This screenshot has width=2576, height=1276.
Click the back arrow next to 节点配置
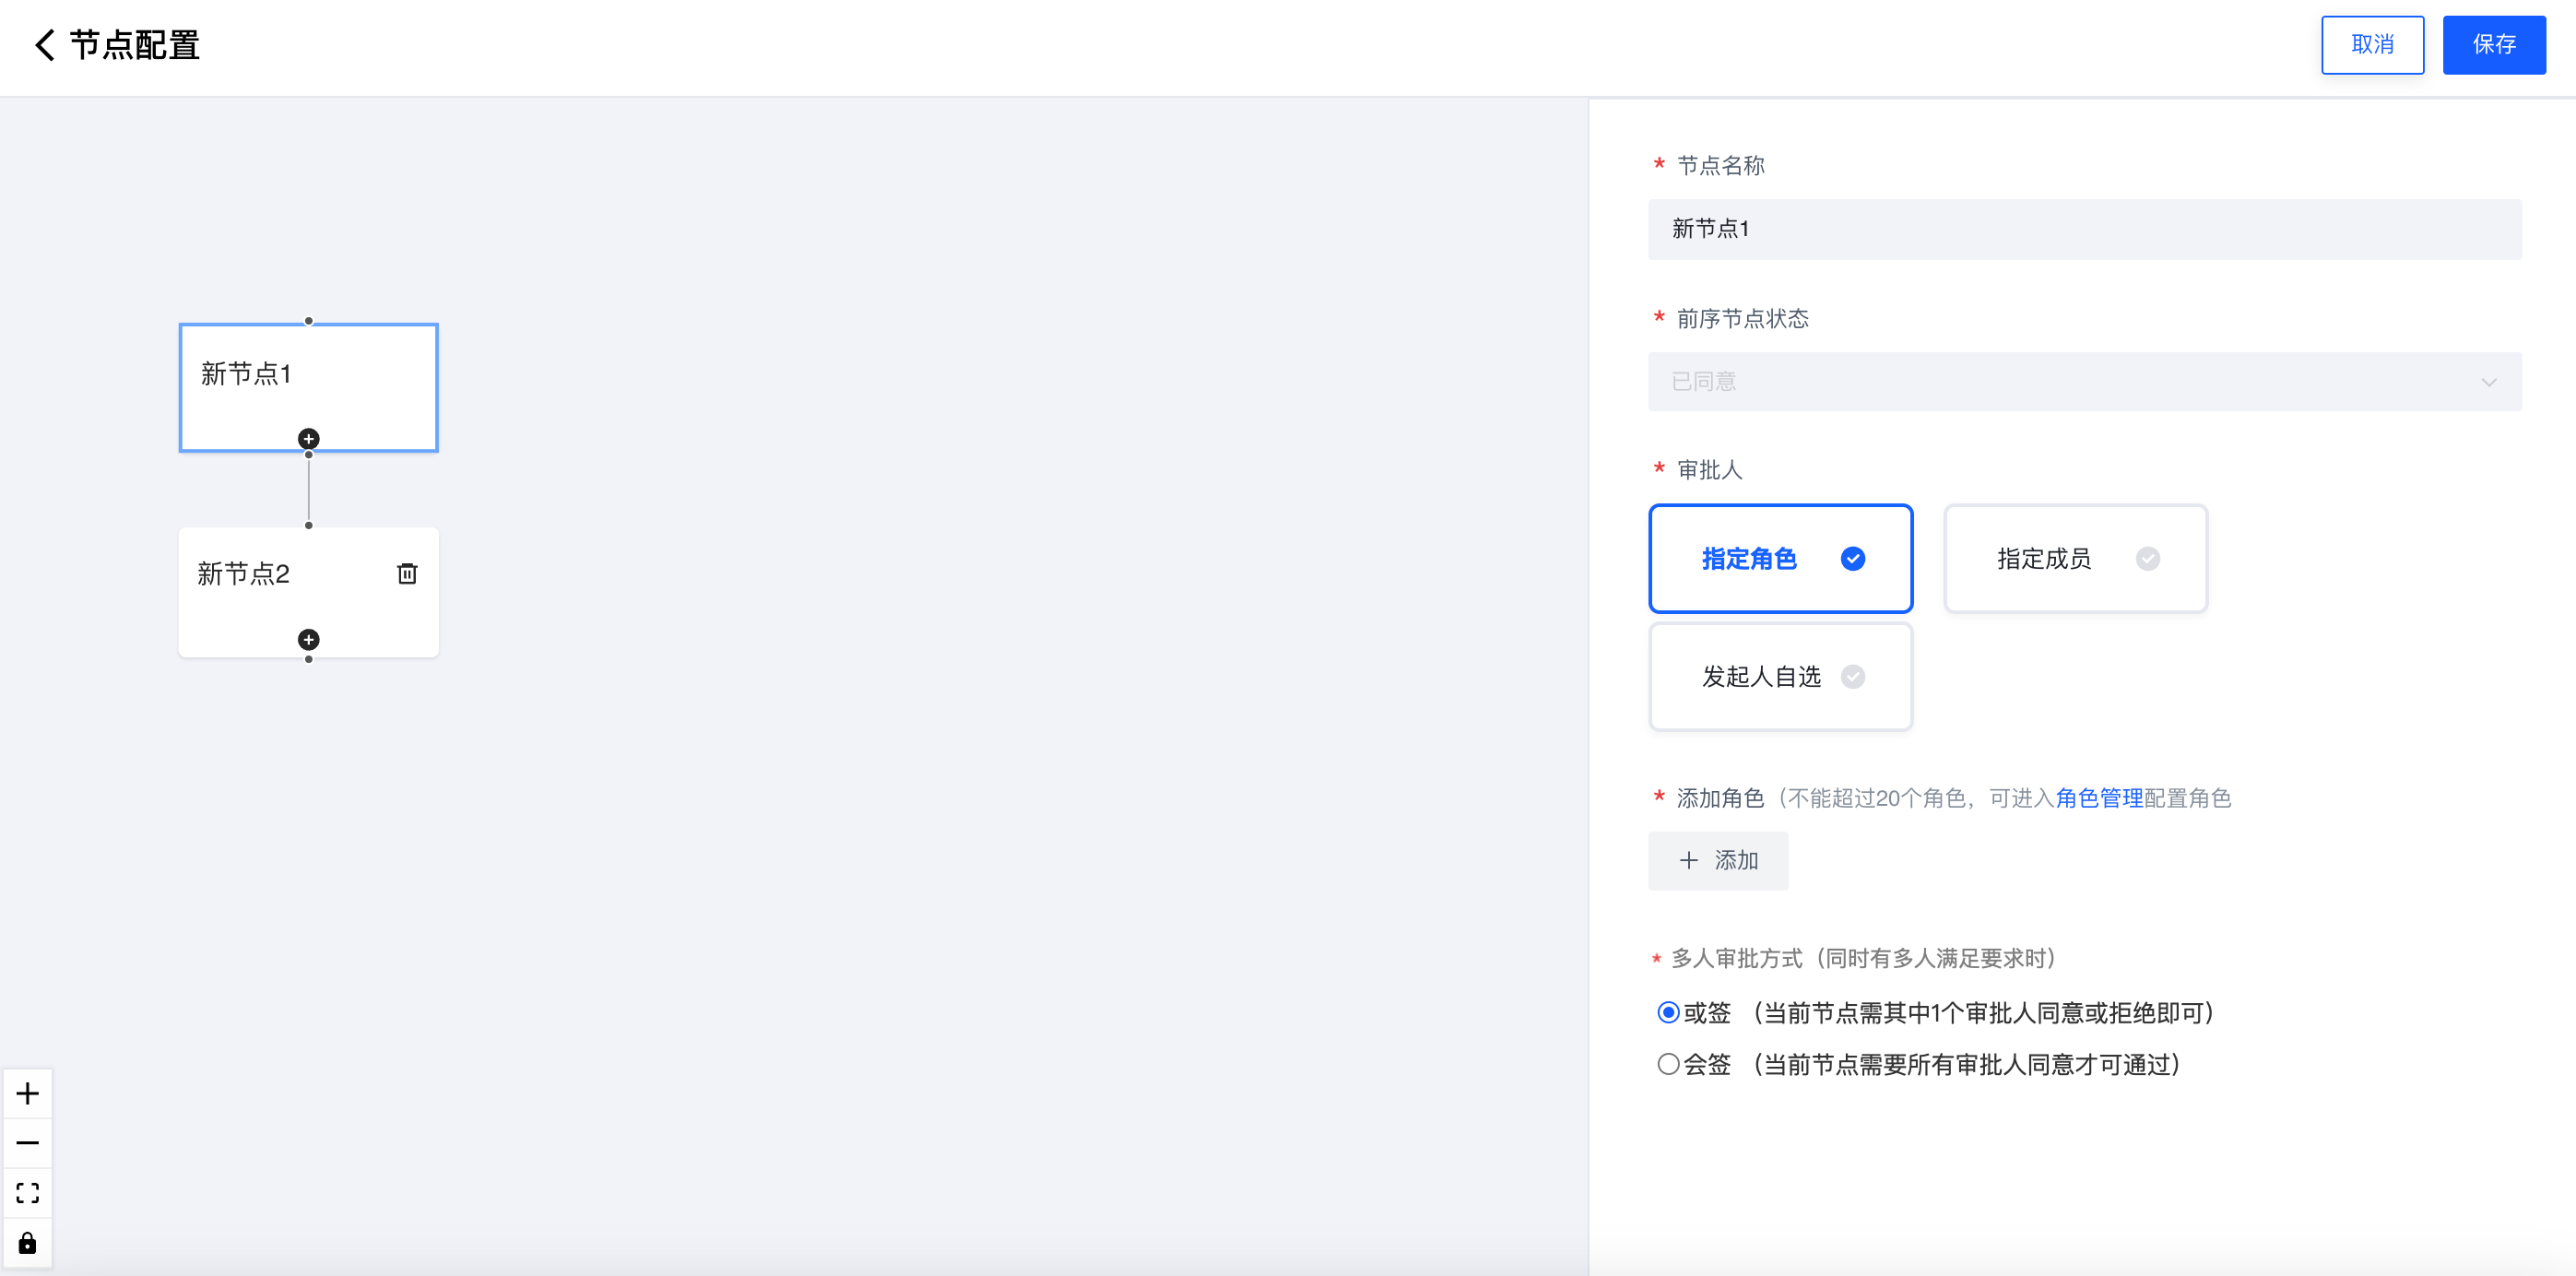[44, 45]
